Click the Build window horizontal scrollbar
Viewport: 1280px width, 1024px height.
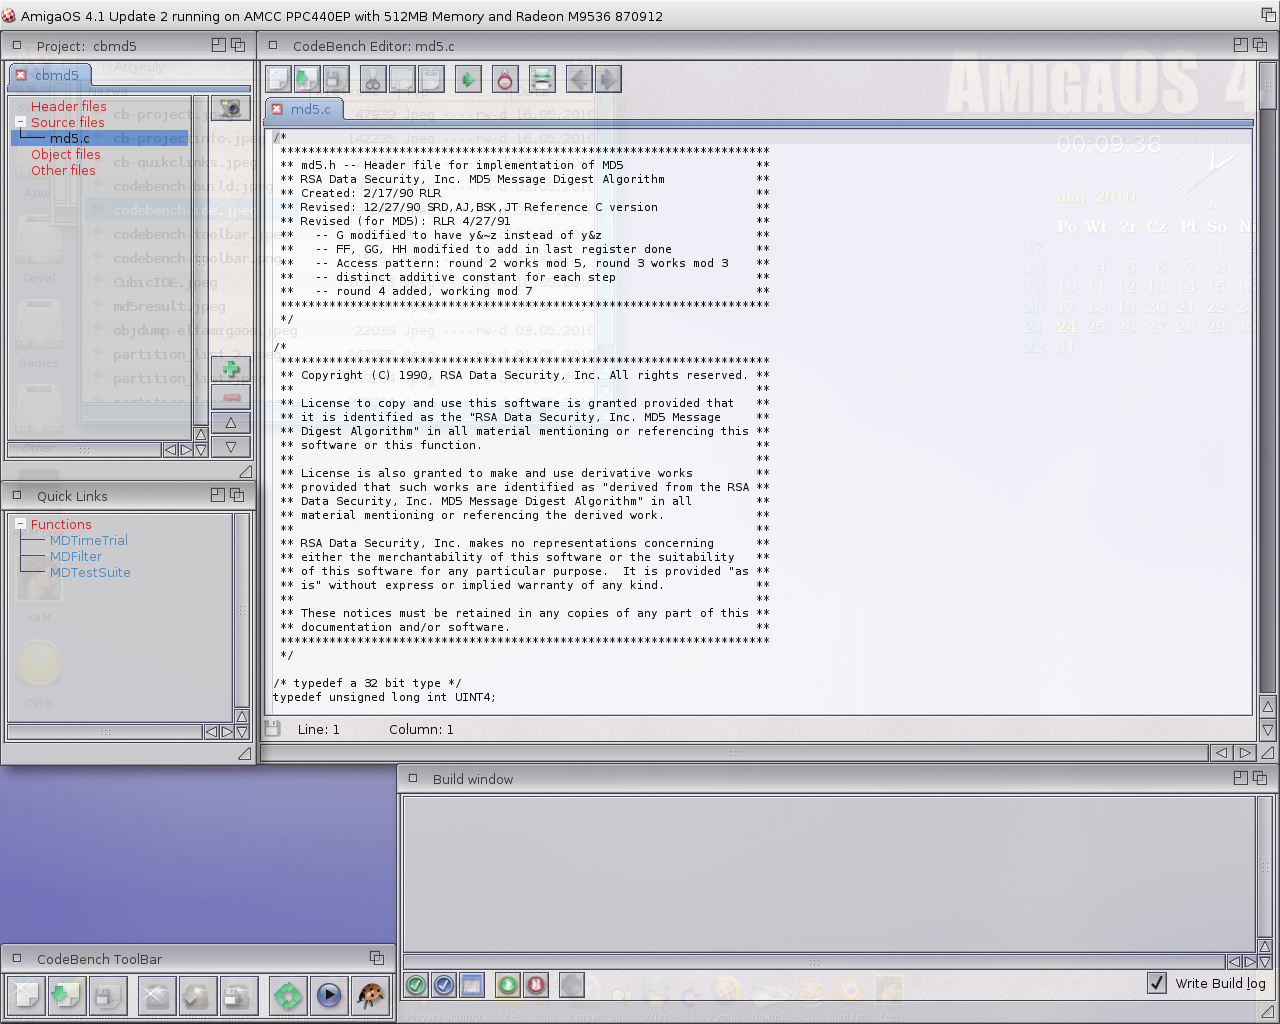[813, 962]
